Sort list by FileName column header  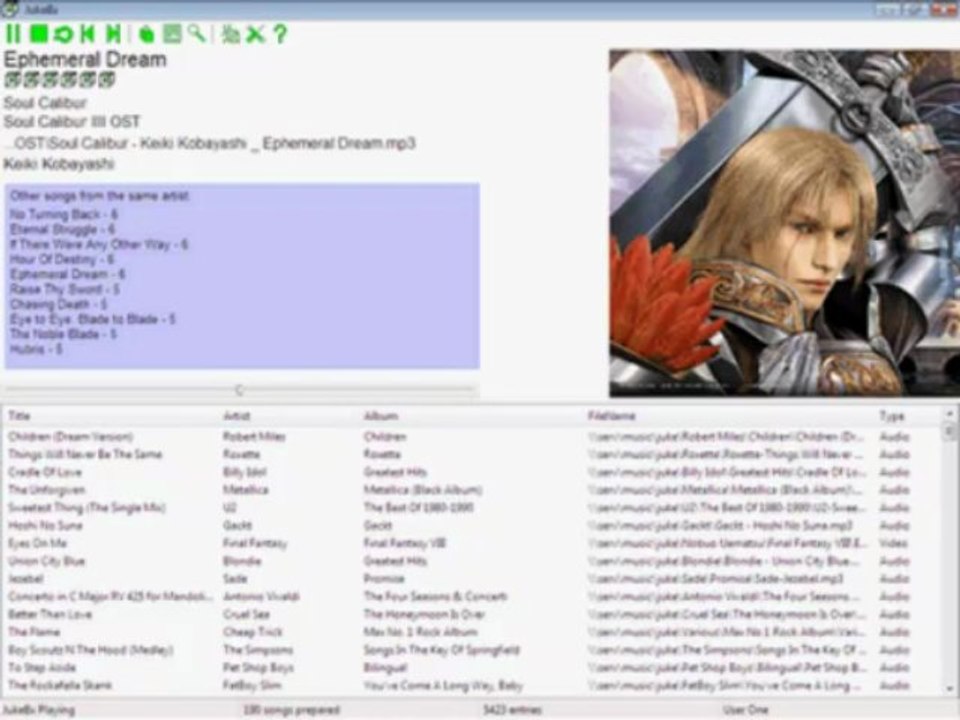point(611,416)
